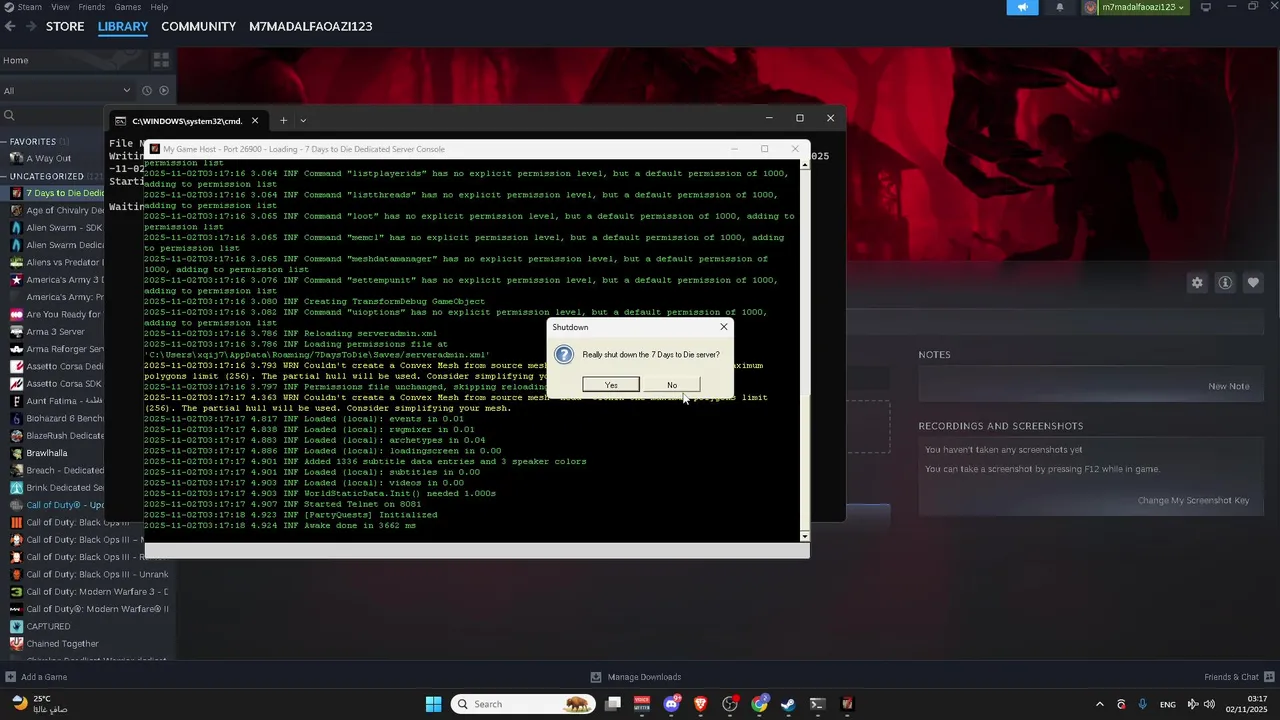Open the Steam announcements megaphone icon
Viewport: 1280px width, 720px height.
(x=1022, y=7)
